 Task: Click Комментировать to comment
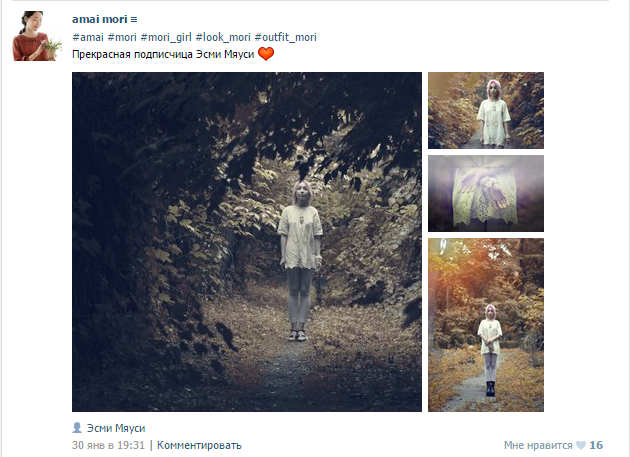(x=199, y=445)
